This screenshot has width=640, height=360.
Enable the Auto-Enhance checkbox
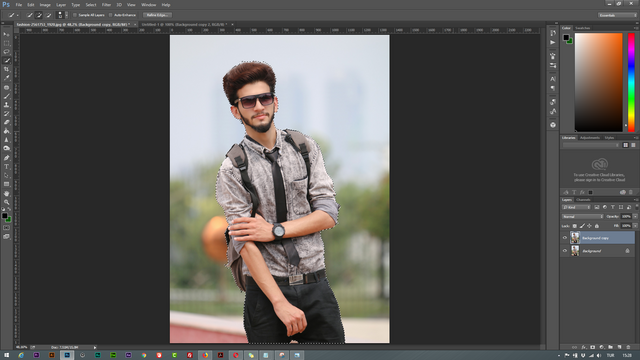[x=111, y=15]
